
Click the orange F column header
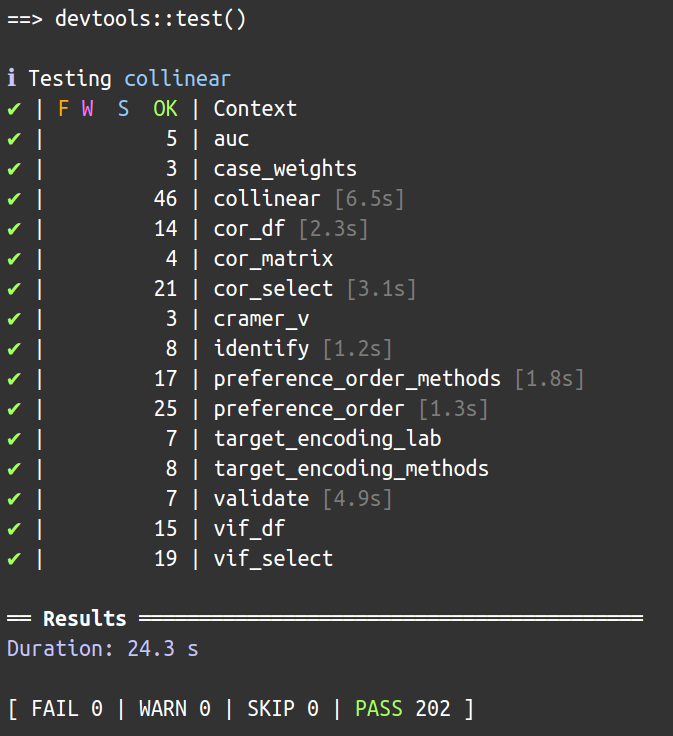point(63,108)
